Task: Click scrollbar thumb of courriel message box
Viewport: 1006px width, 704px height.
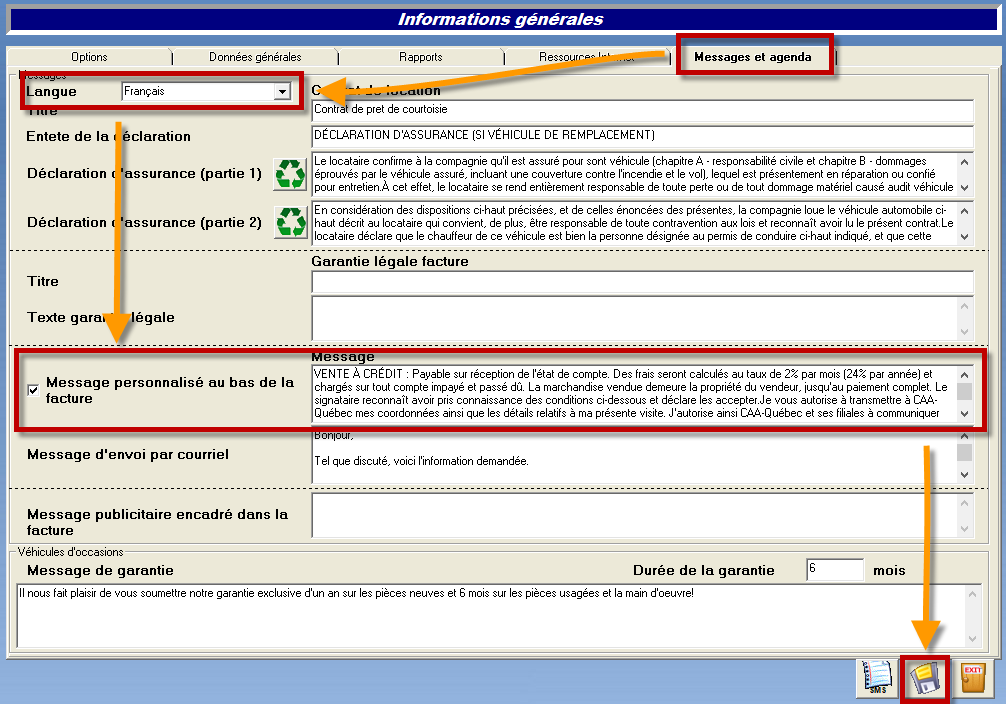Action: pos(964,452)
